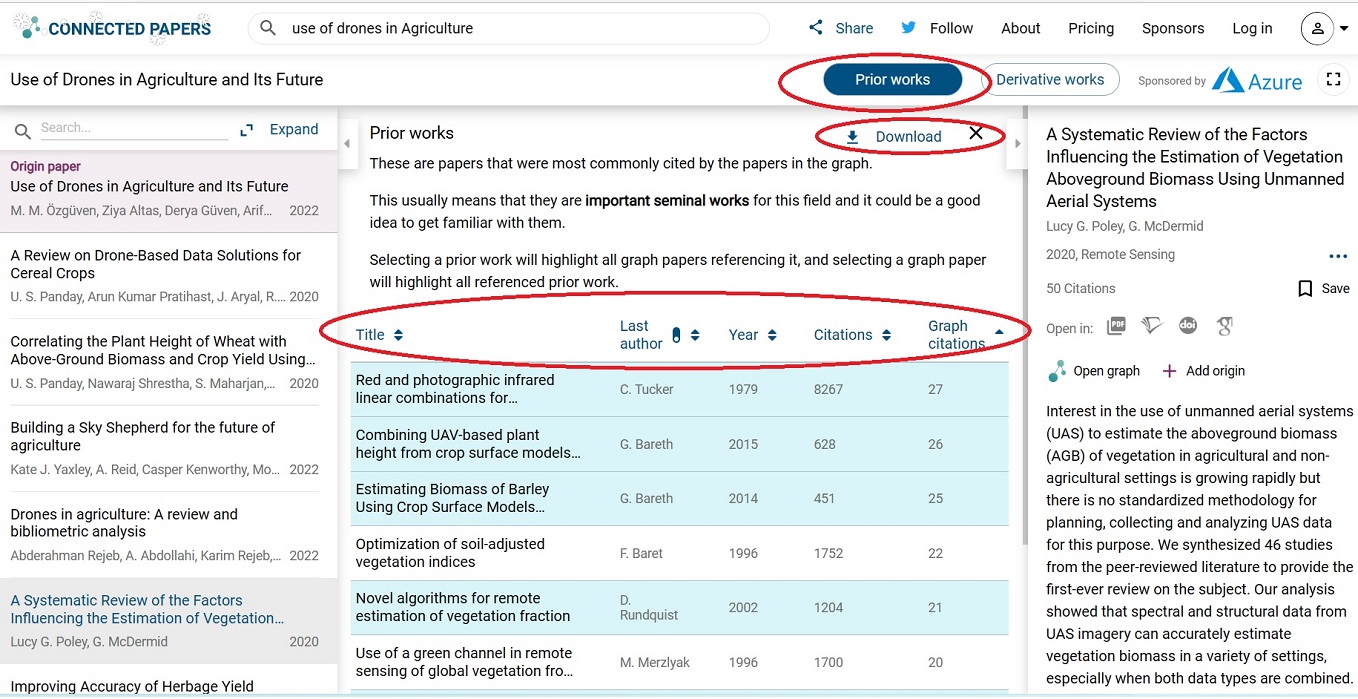The image size is (1358, 699).
Task: Go to the About page
Action: (x=1020, y=28)
